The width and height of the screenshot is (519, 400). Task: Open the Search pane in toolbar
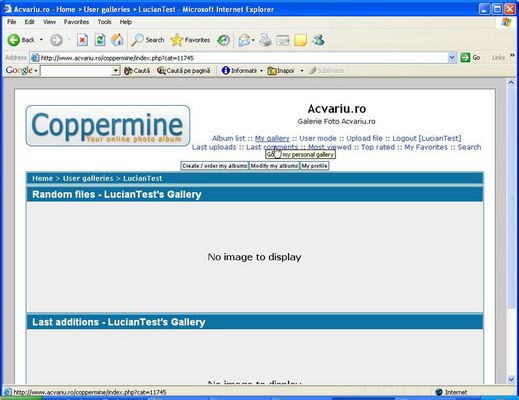tap(147, 40)
